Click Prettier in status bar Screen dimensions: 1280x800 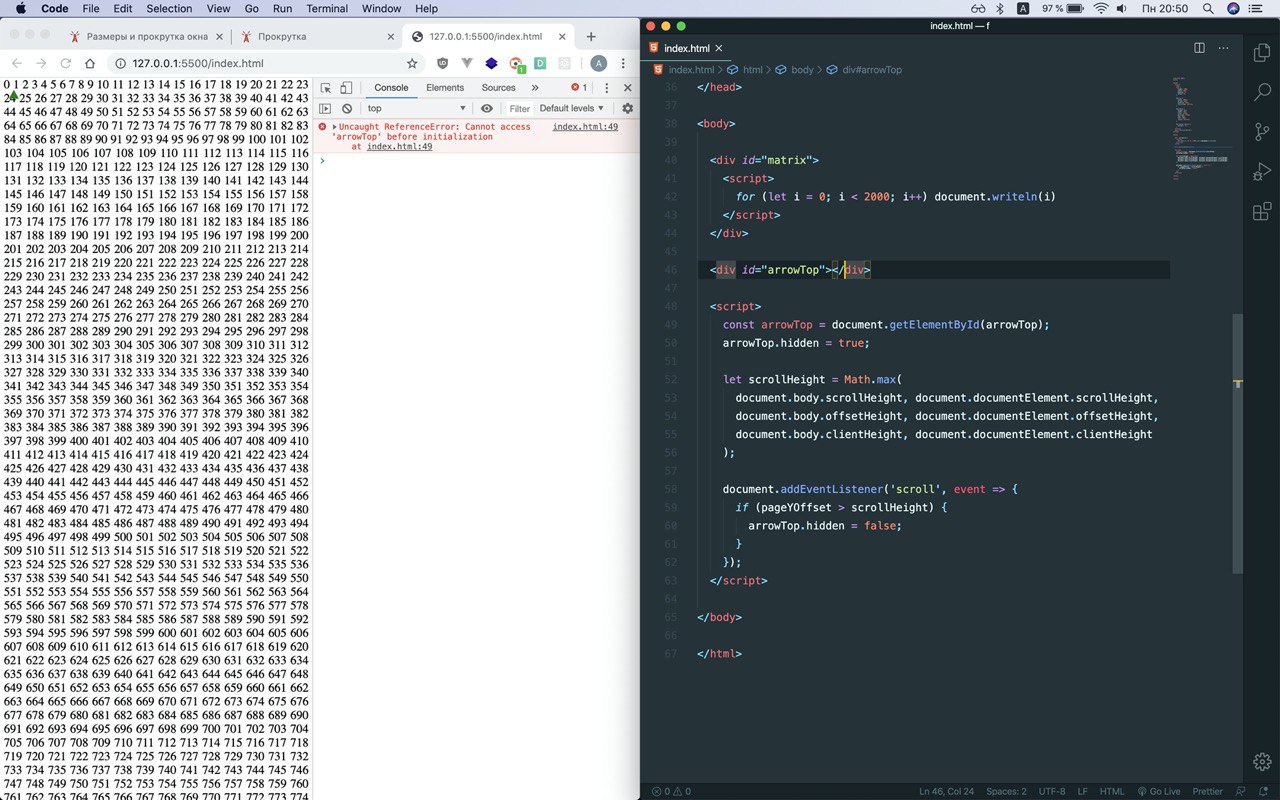tap(1207, 792)
